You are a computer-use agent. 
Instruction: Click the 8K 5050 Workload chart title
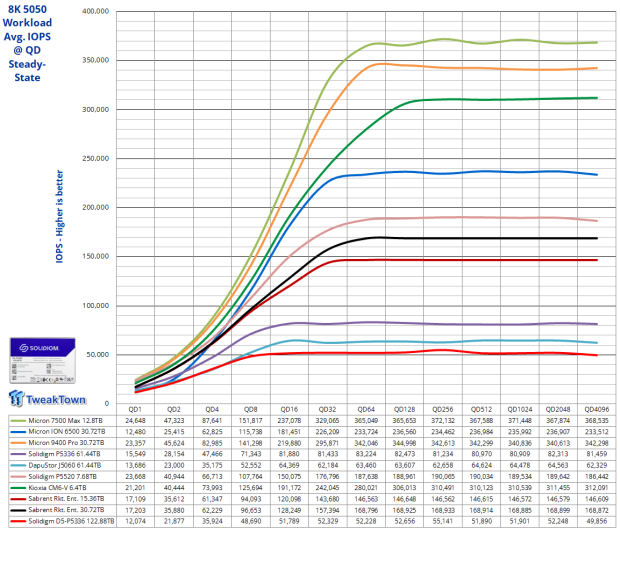pos(27,43)
